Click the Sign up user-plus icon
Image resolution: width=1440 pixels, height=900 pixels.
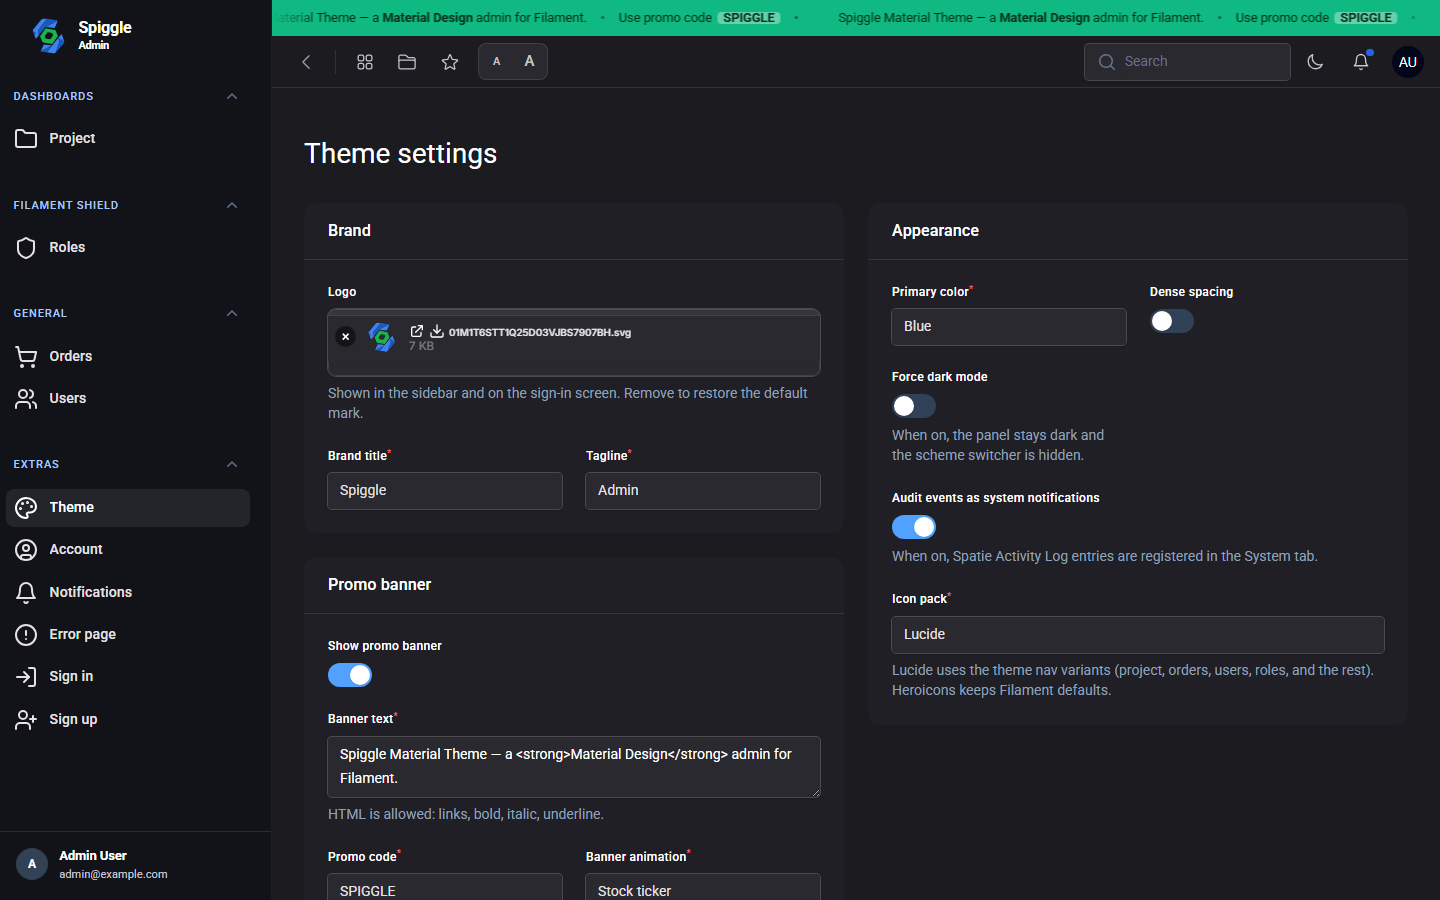(26, 719)
